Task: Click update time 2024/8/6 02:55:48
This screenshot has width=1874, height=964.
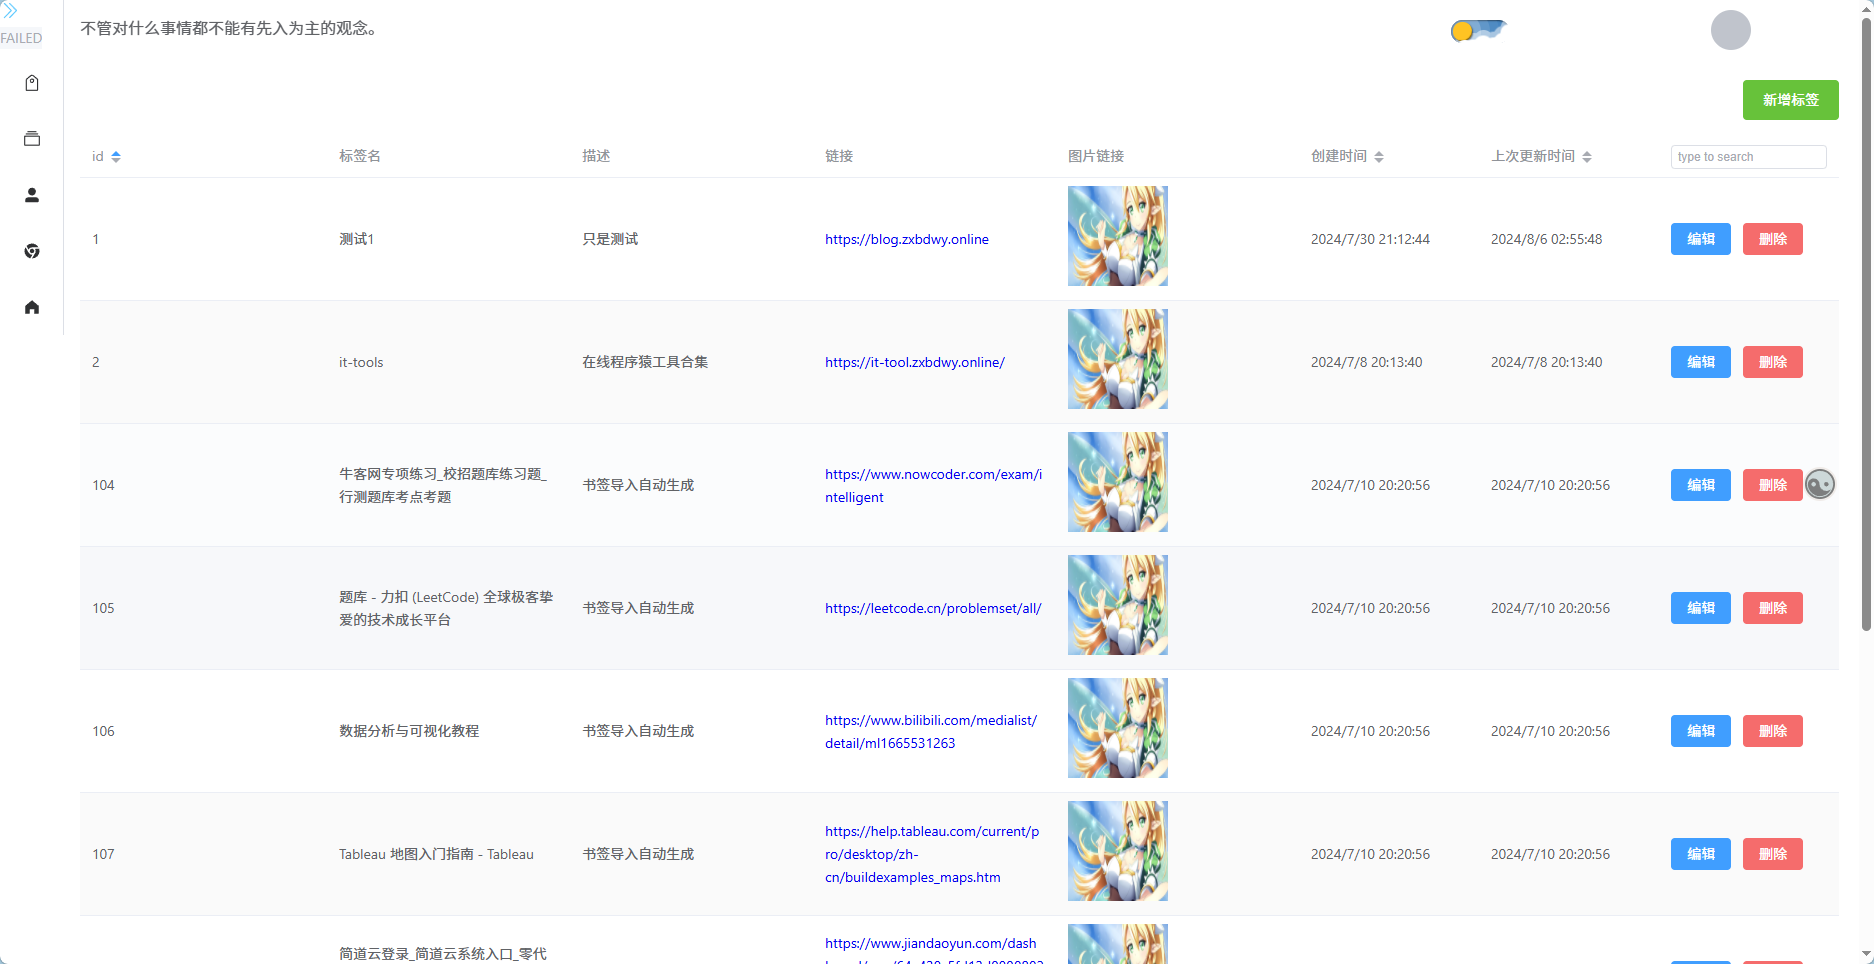Action: [1546, 239]
